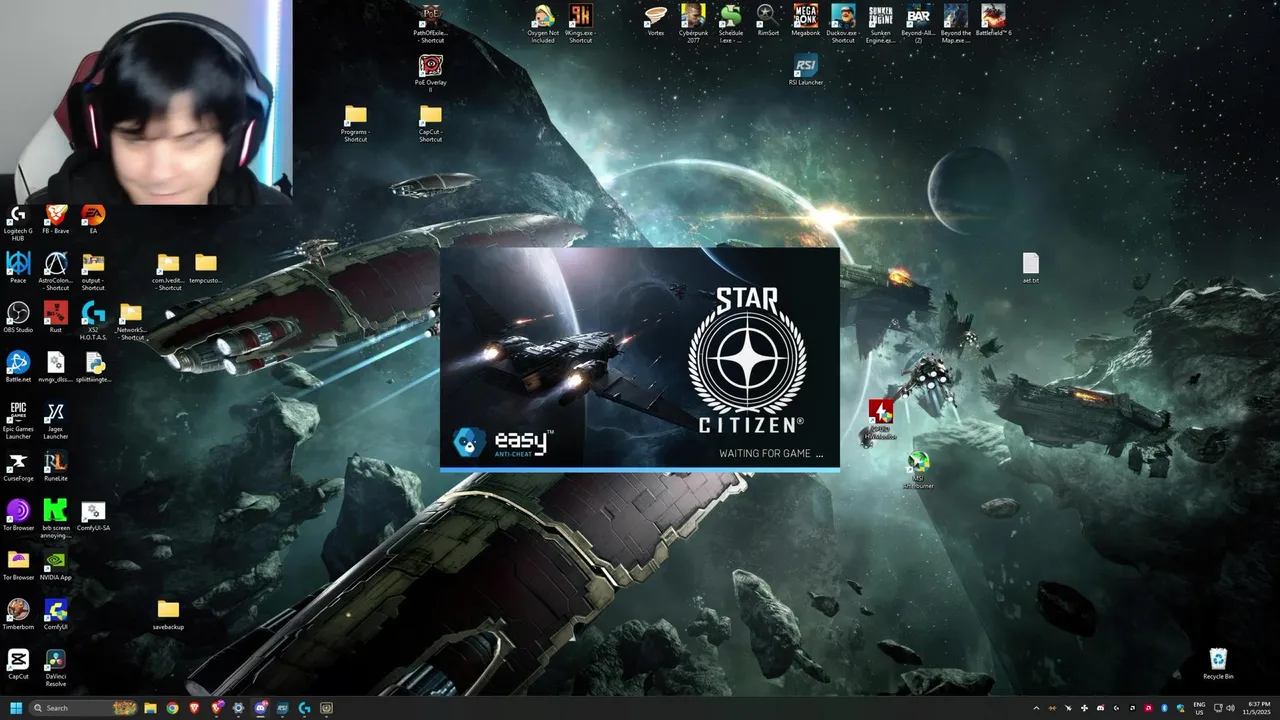This screenshot has width=1280, height=720.
Task: Open the Vortex desktop icon
Action: [x=656, y=20]
